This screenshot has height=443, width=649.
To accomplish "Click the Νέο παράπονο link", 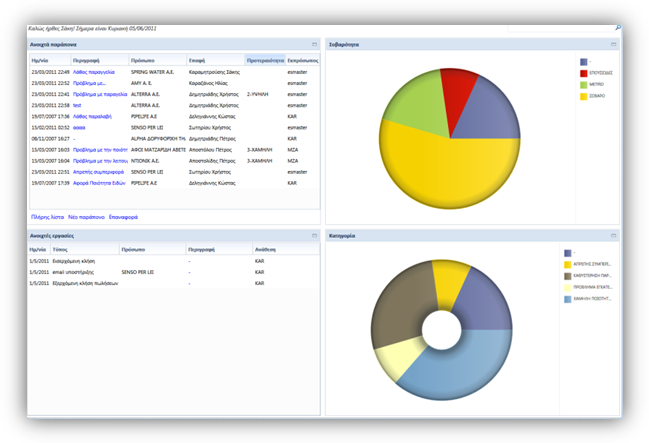I will tap(87, 217).
